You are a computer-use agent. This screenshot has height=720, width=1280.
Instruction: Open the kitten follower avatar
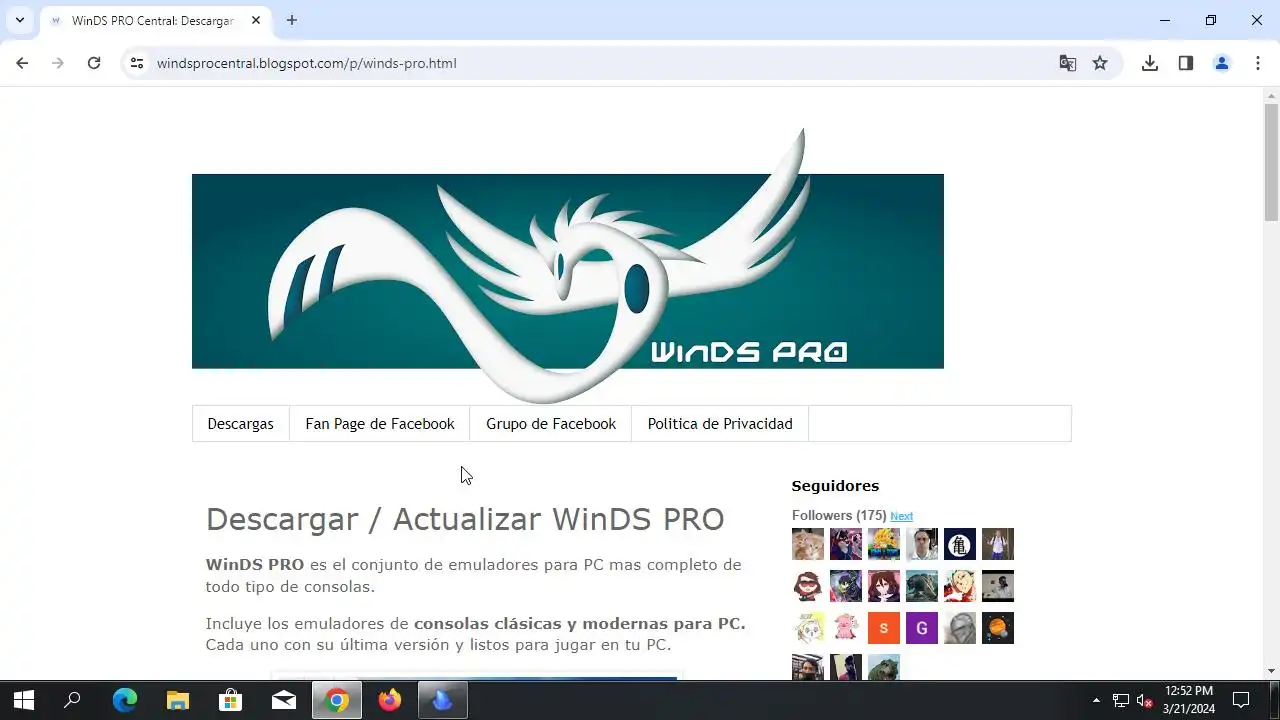tap(808, 544)
